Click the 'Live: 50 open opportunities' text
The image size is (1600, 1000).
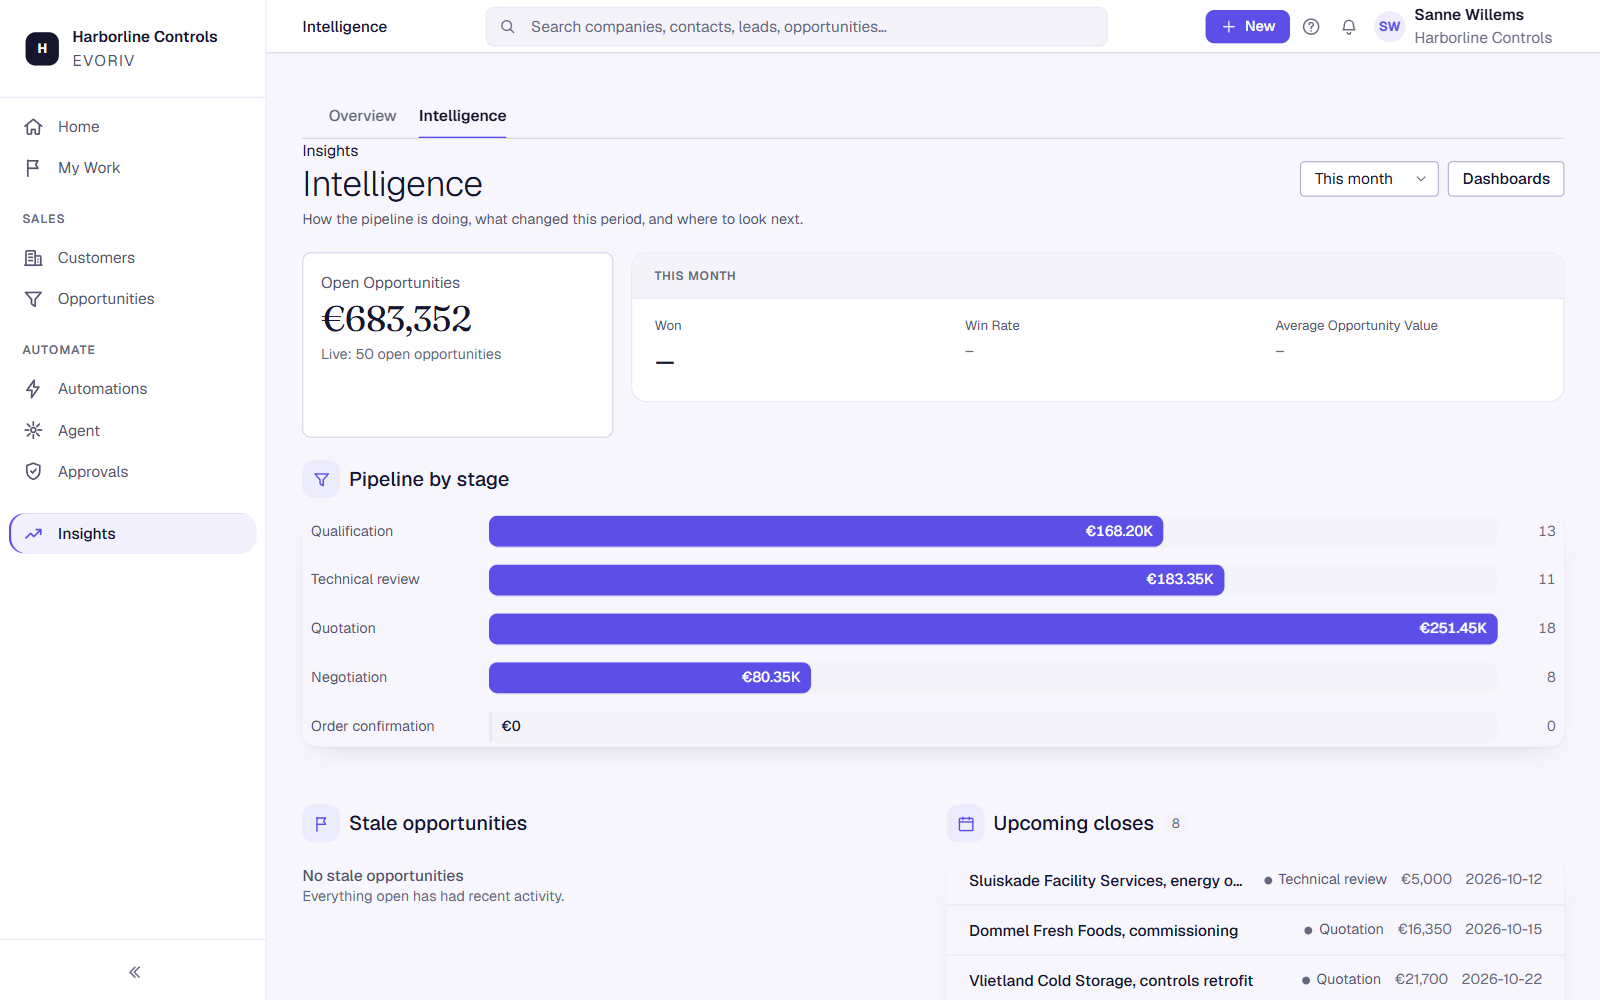coord(411,354)
